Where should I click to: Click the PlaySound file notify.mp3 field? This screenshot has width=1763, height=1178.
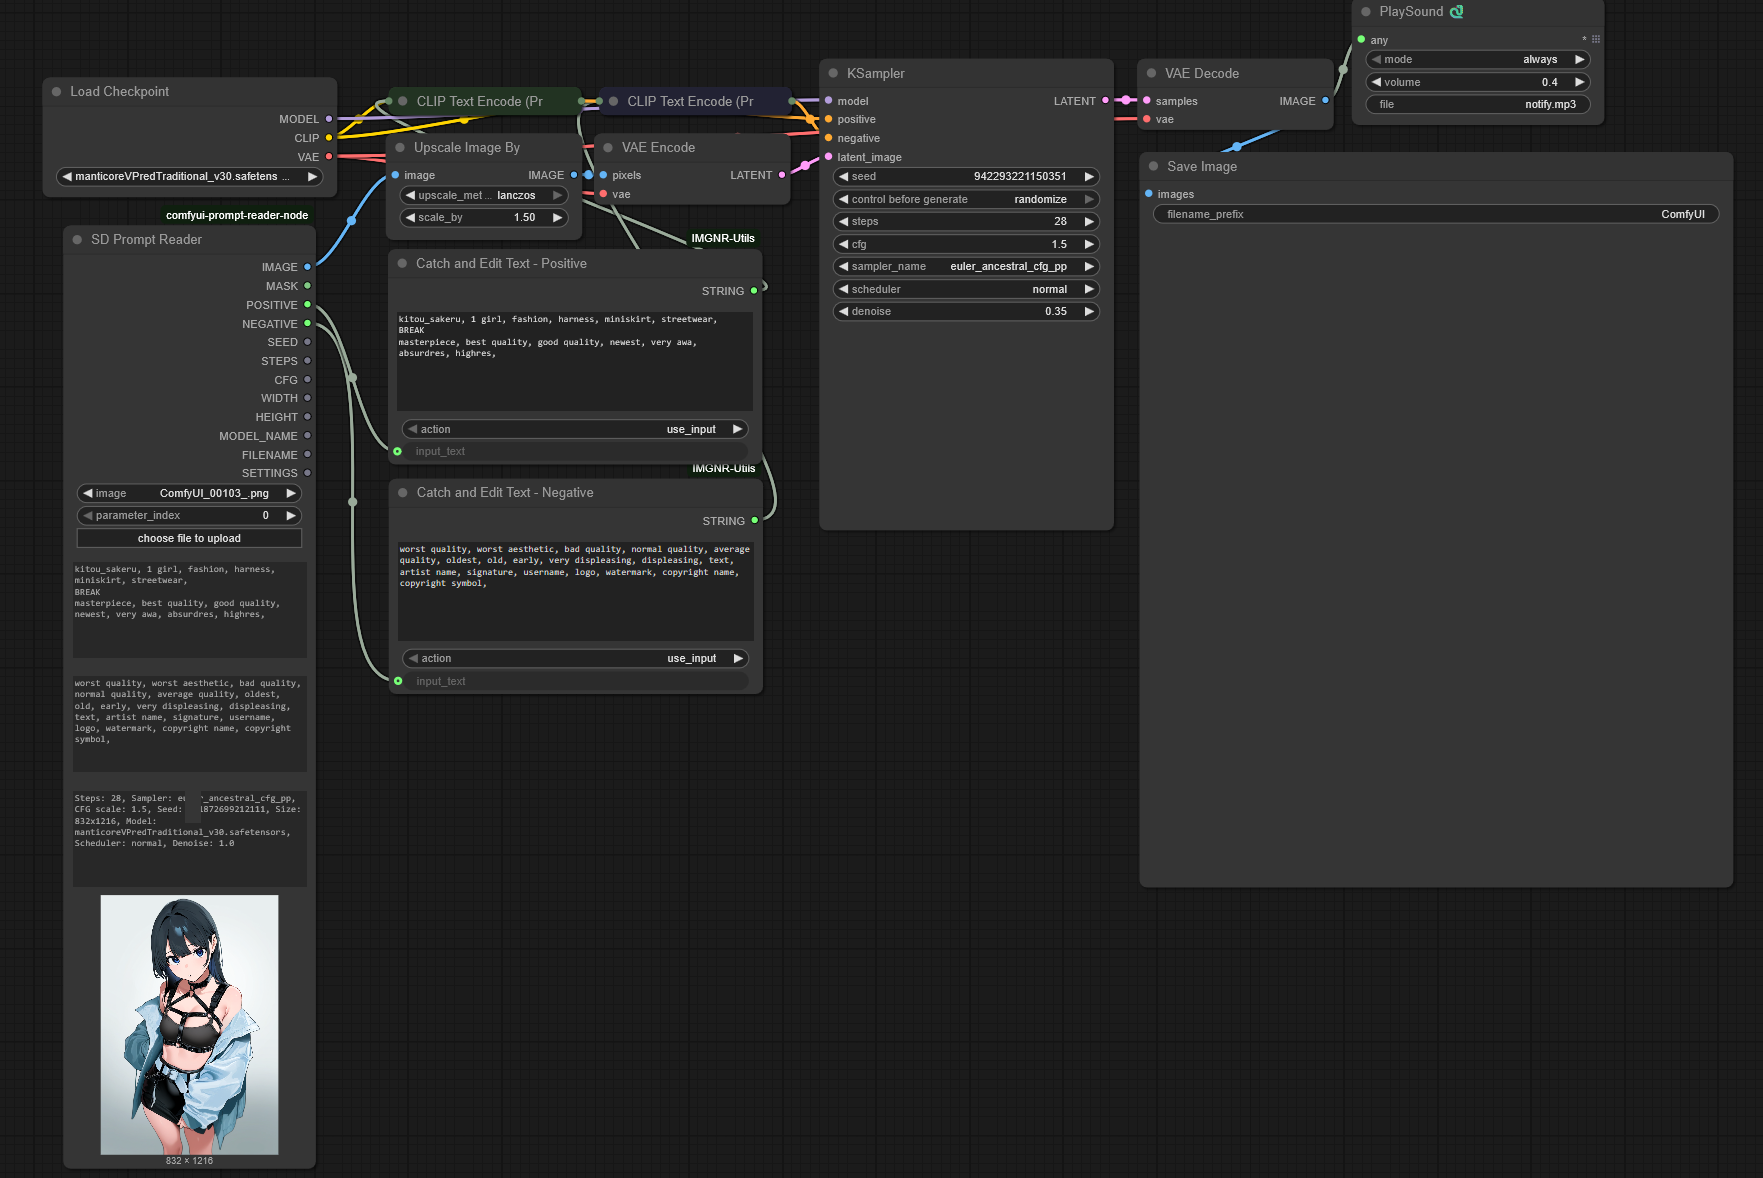coord(1478,104)
